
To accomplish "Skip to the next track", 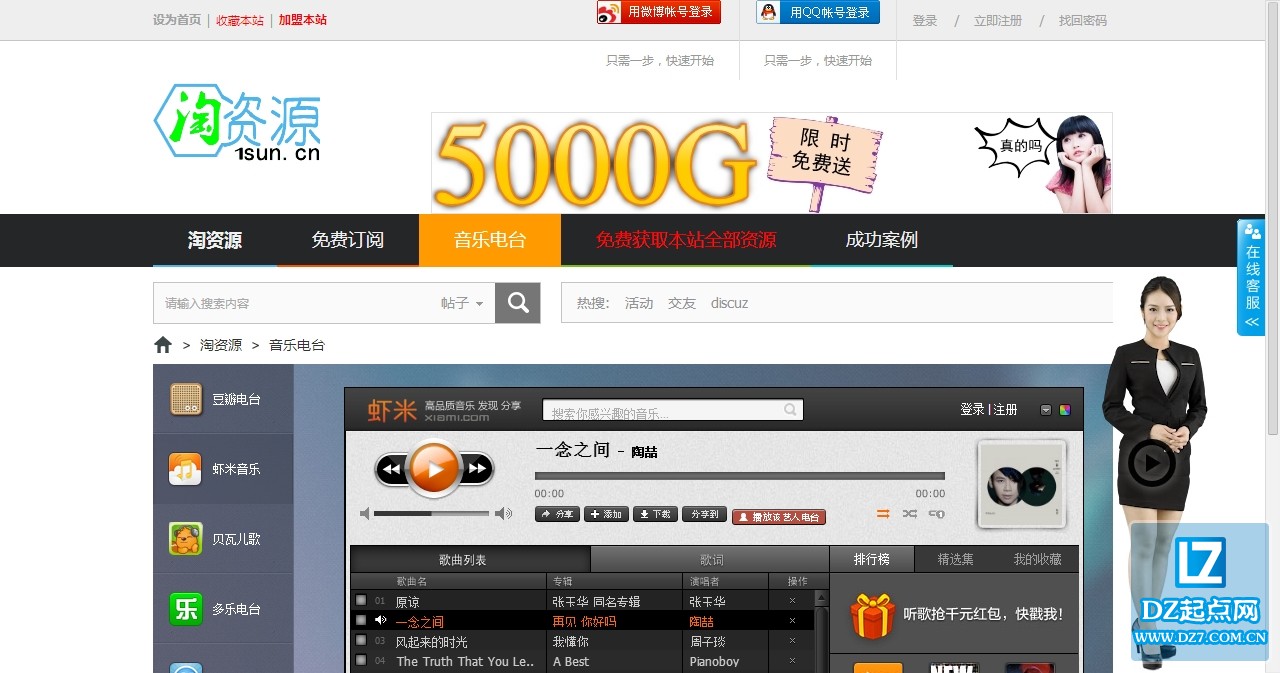I will tap(477, 468).
